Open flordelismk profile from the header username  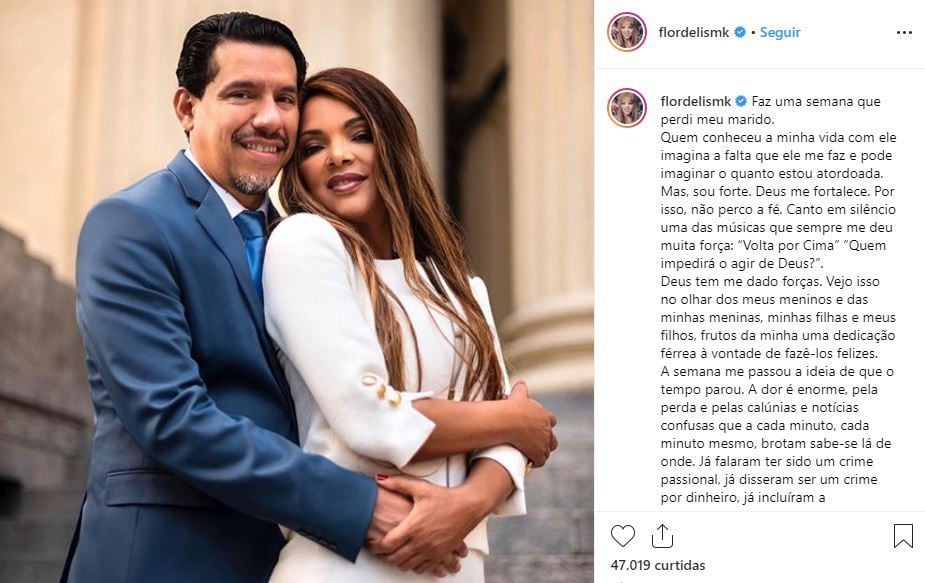click(694, 32)
